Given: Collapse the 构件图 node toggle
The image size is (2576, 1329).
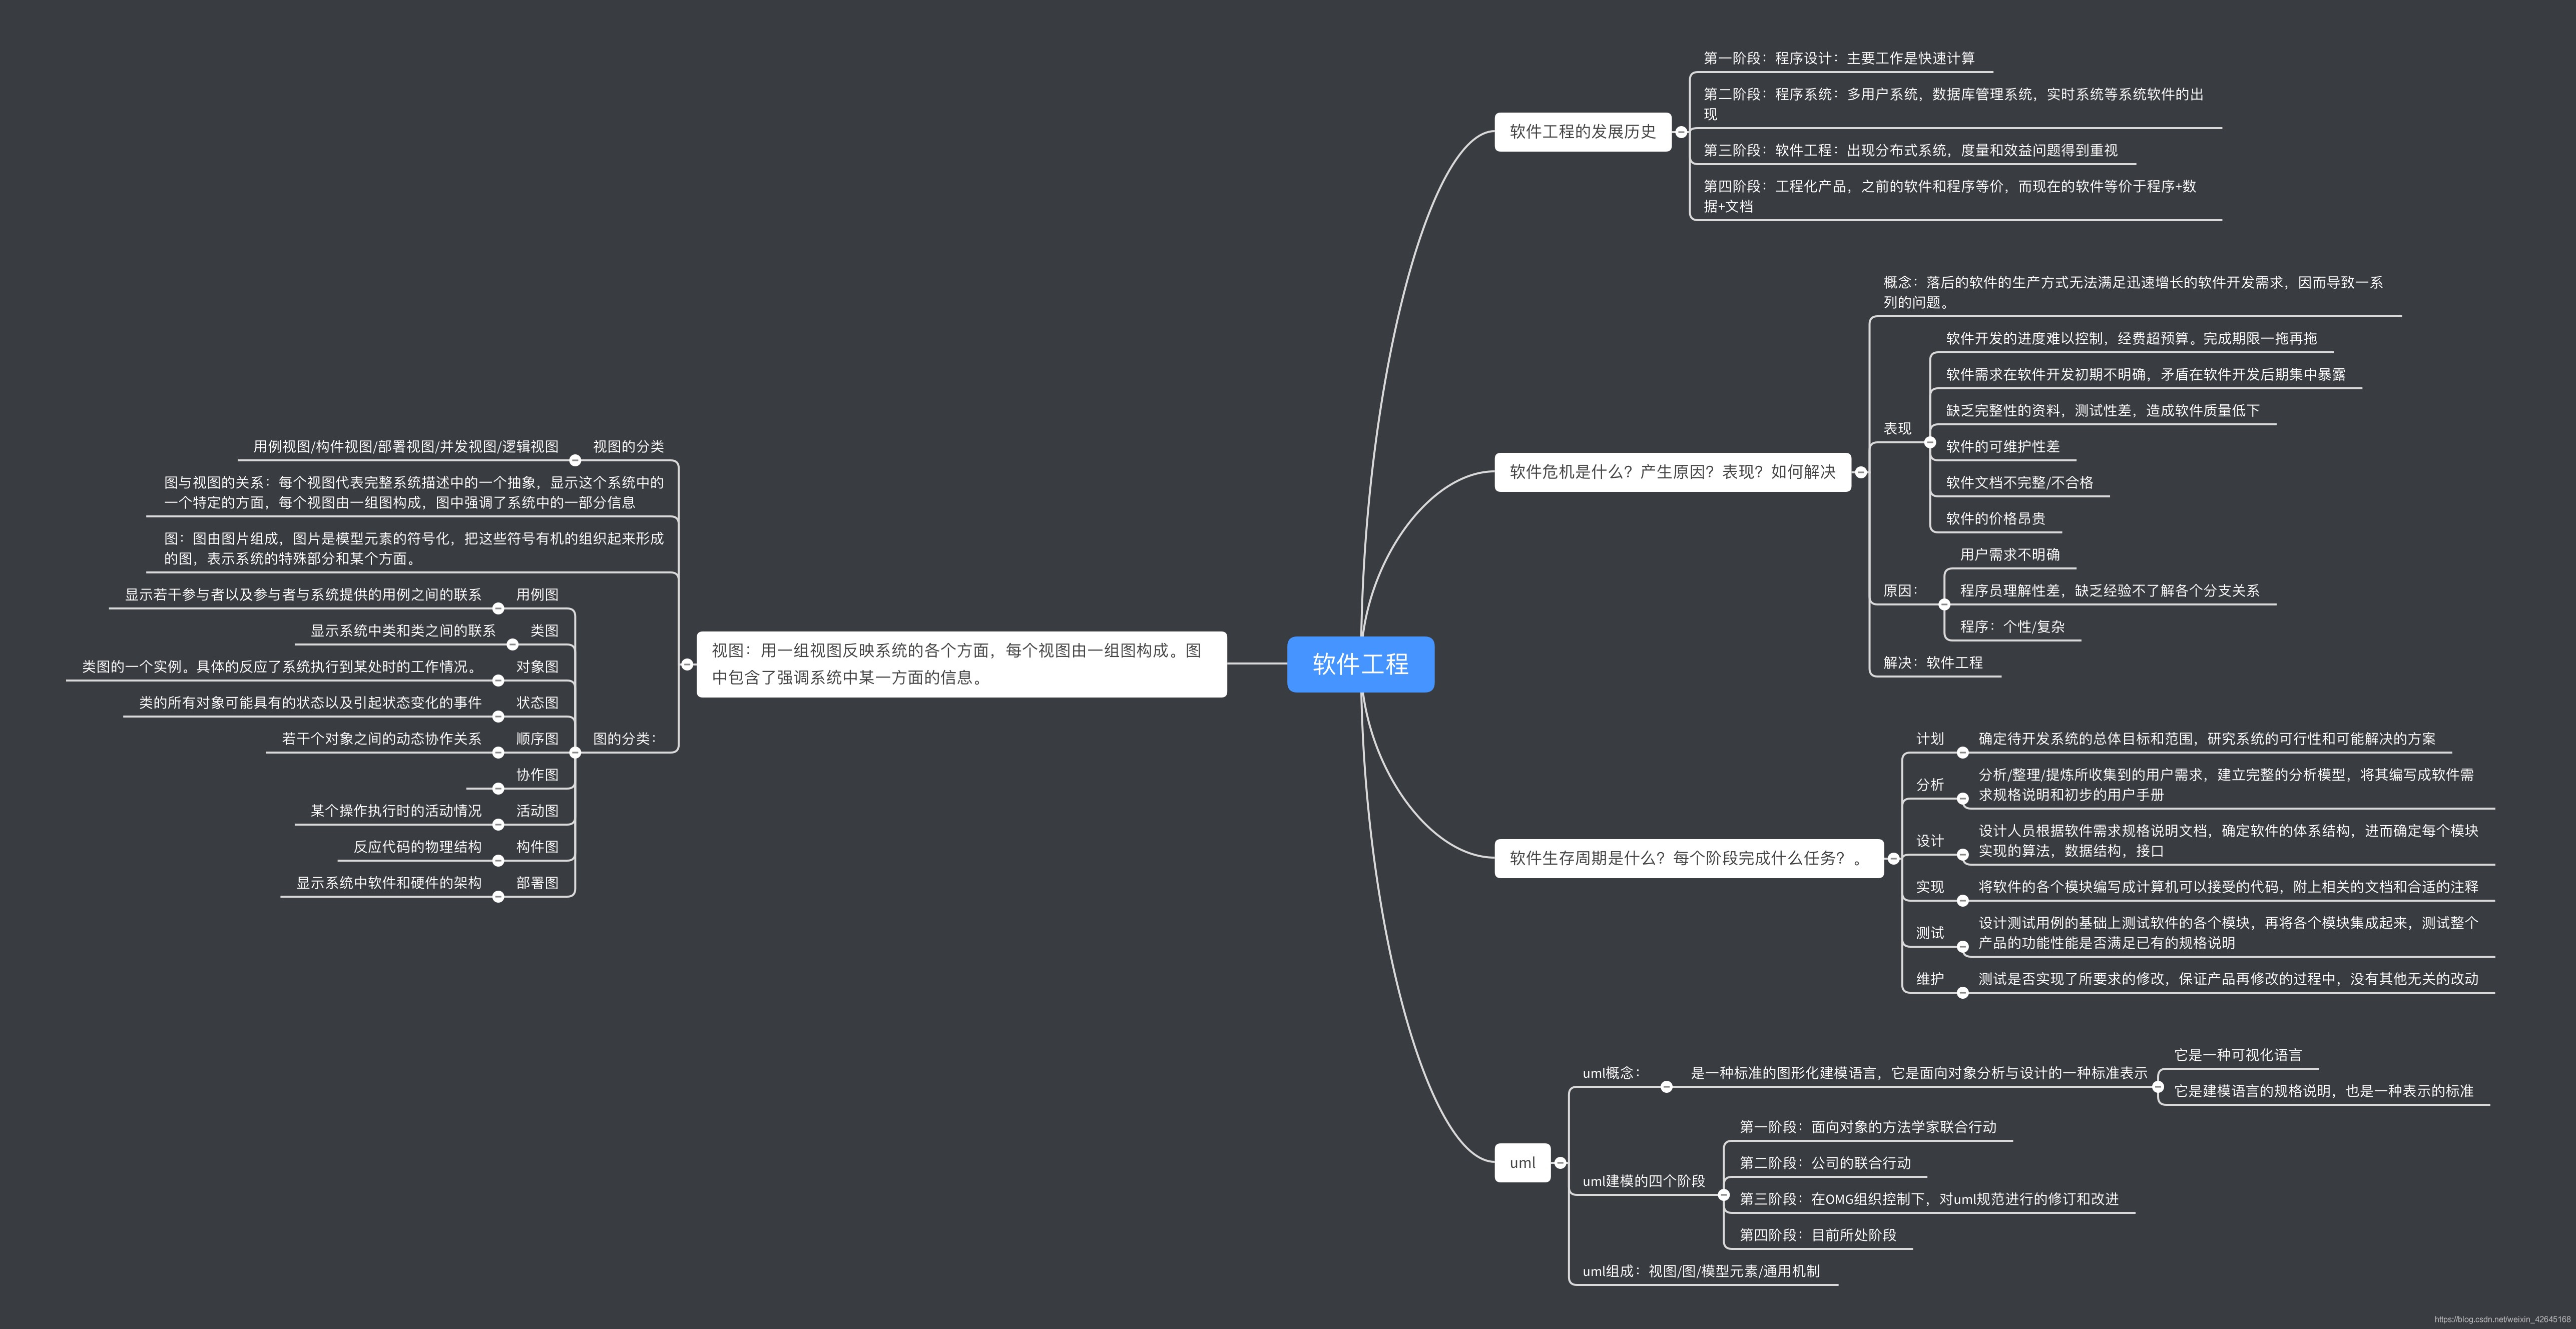Looking at the screenshot, I should [x=498, y=860].
